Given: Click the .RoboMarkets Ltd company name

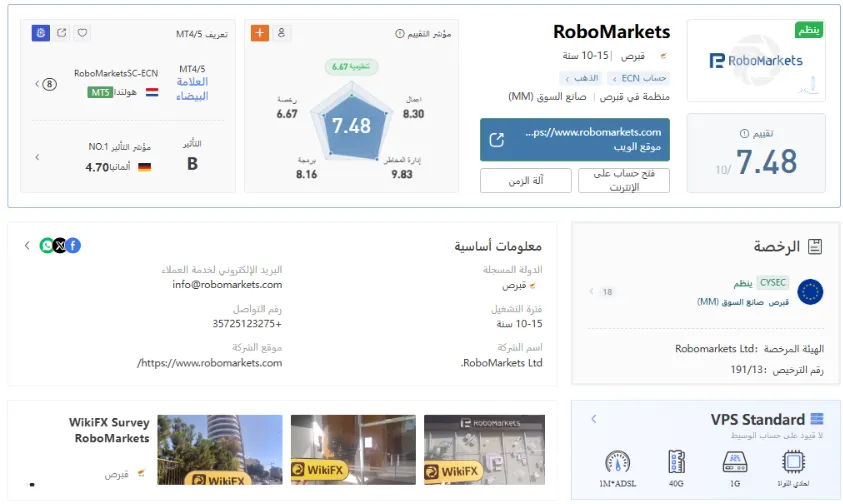Looking at the screenshot, I should tap(501, 363).
